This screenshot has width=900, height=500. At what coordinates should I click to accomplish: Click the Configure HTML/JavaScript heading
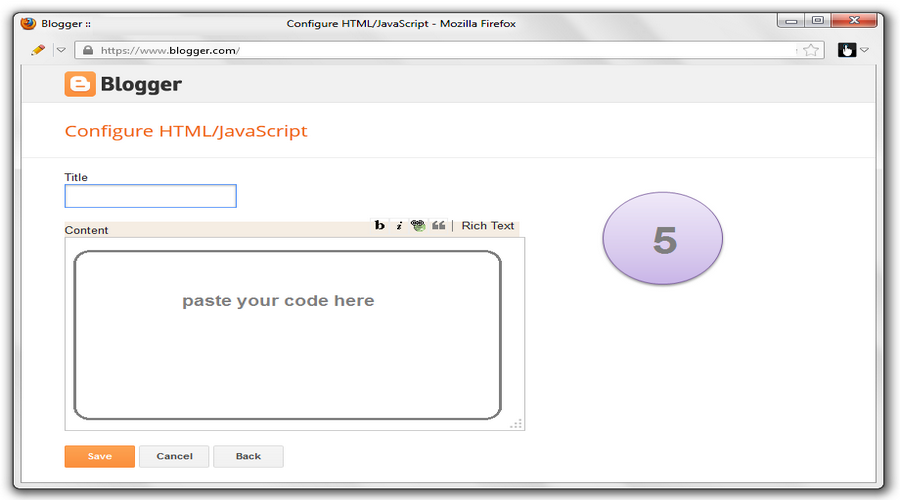pyautogui.click(x=186, y=131)
